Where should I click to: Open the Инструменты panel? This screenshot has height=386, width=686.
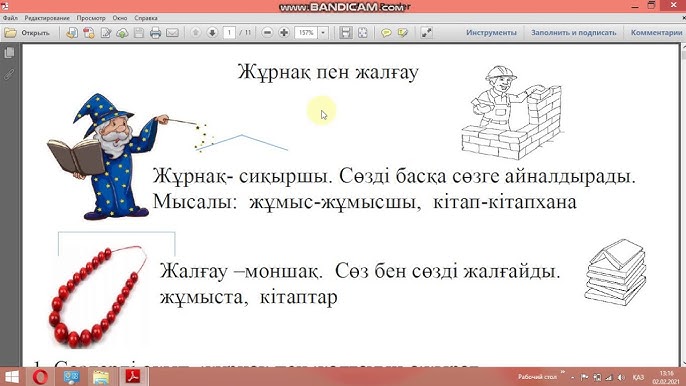[x=491, y=33]
